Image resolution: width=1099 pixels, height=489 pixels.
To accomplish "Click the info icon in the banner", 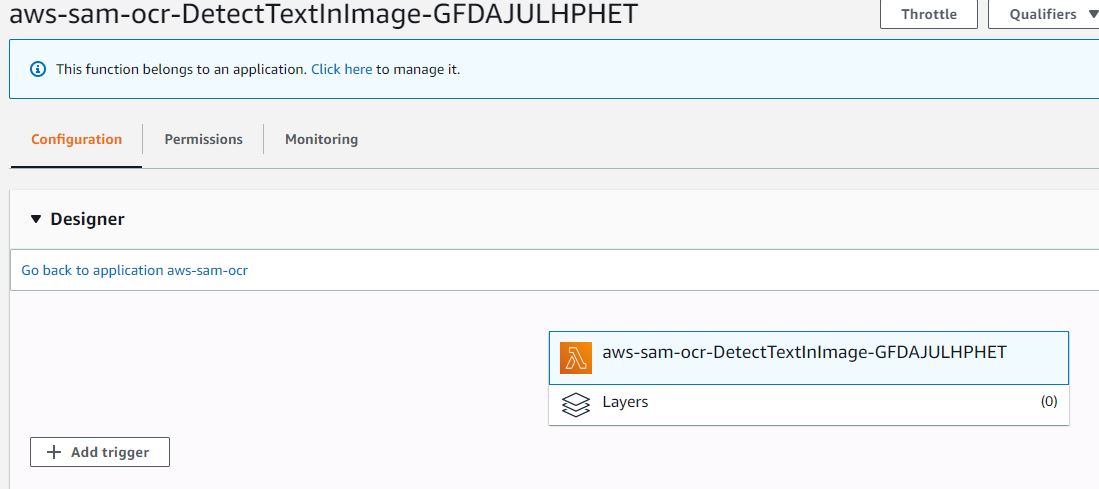I will (38, 69).
